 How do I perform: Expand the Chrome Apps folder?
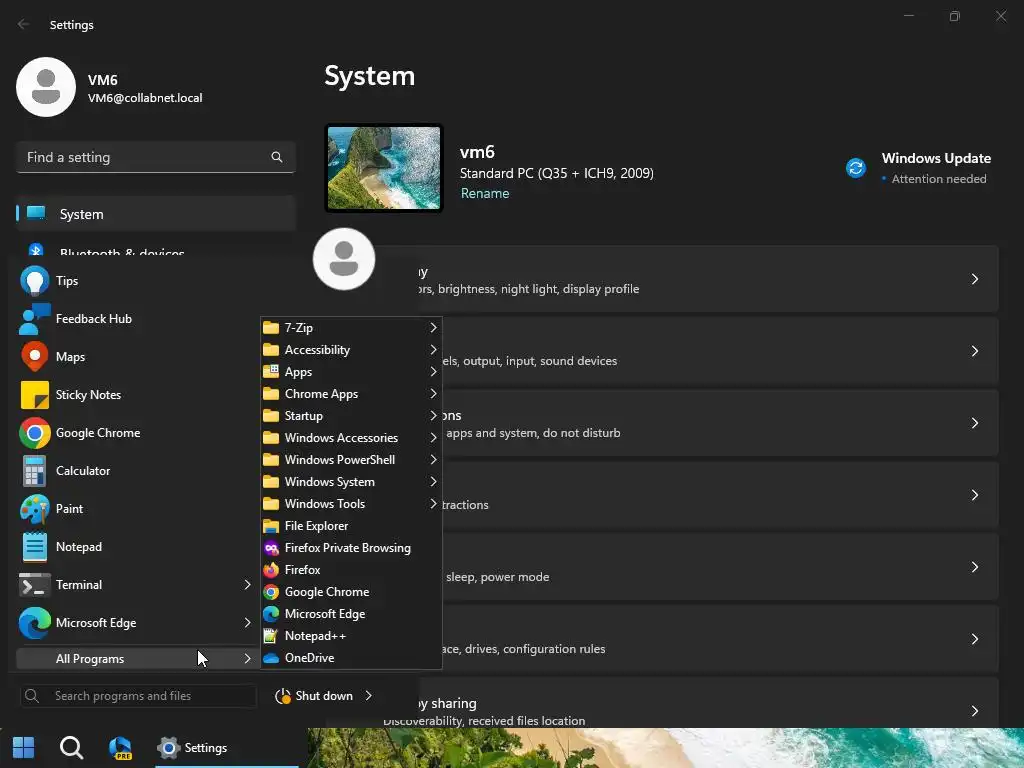351,394
